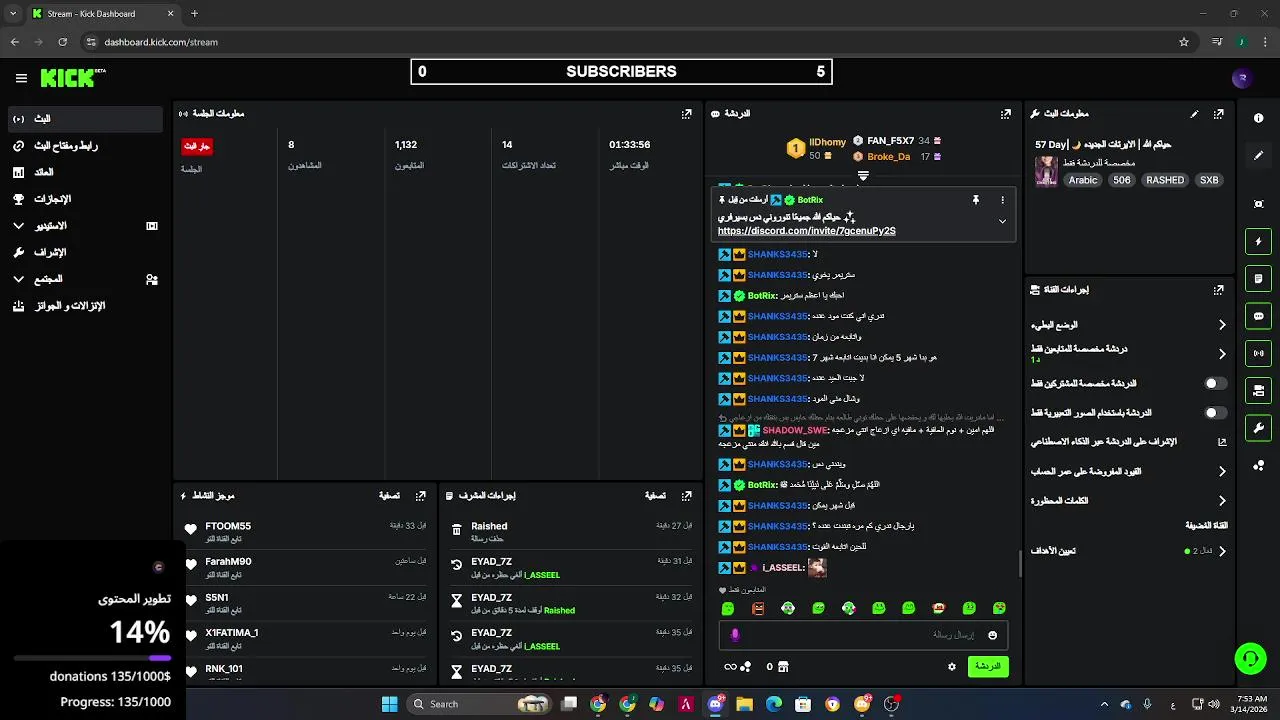Open the chat shop icon

[783, 667]
